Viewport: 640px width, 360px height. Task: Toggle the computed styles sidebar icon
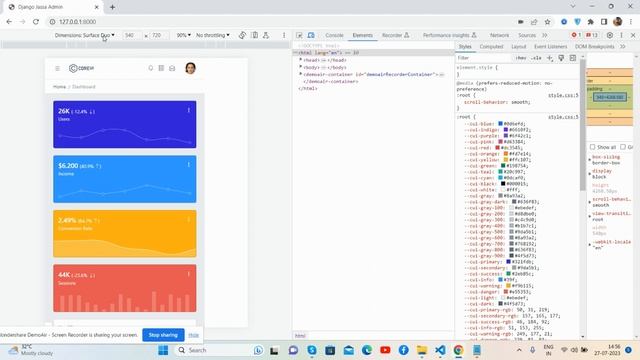click(x=573, y=58)
